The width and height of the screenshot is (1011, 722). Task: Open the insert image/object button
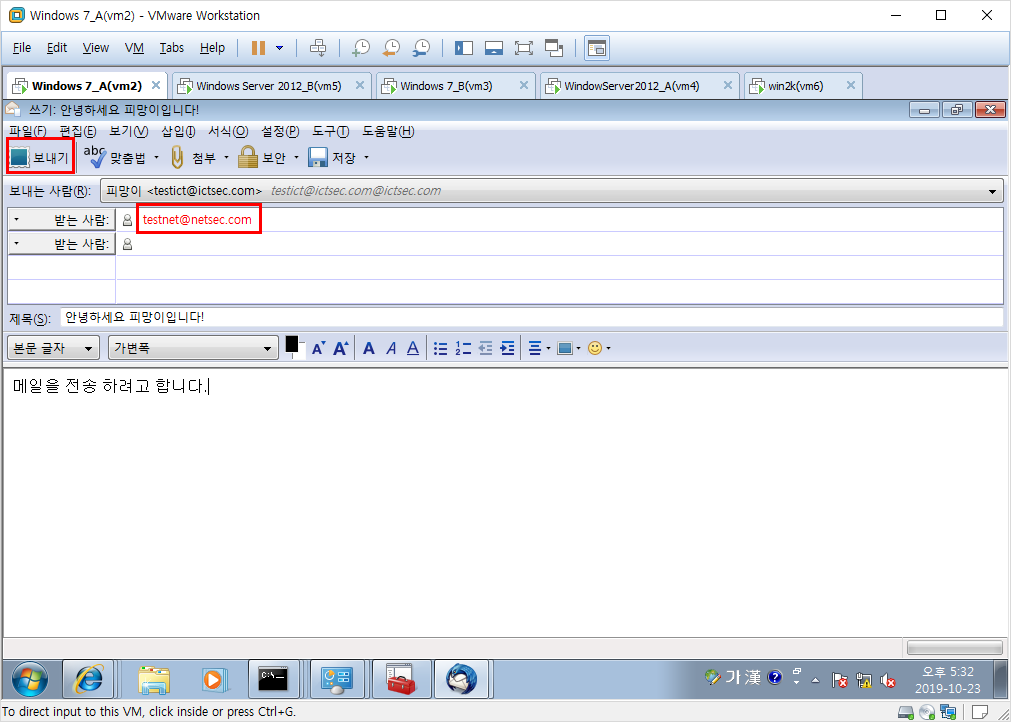point(569,348)
